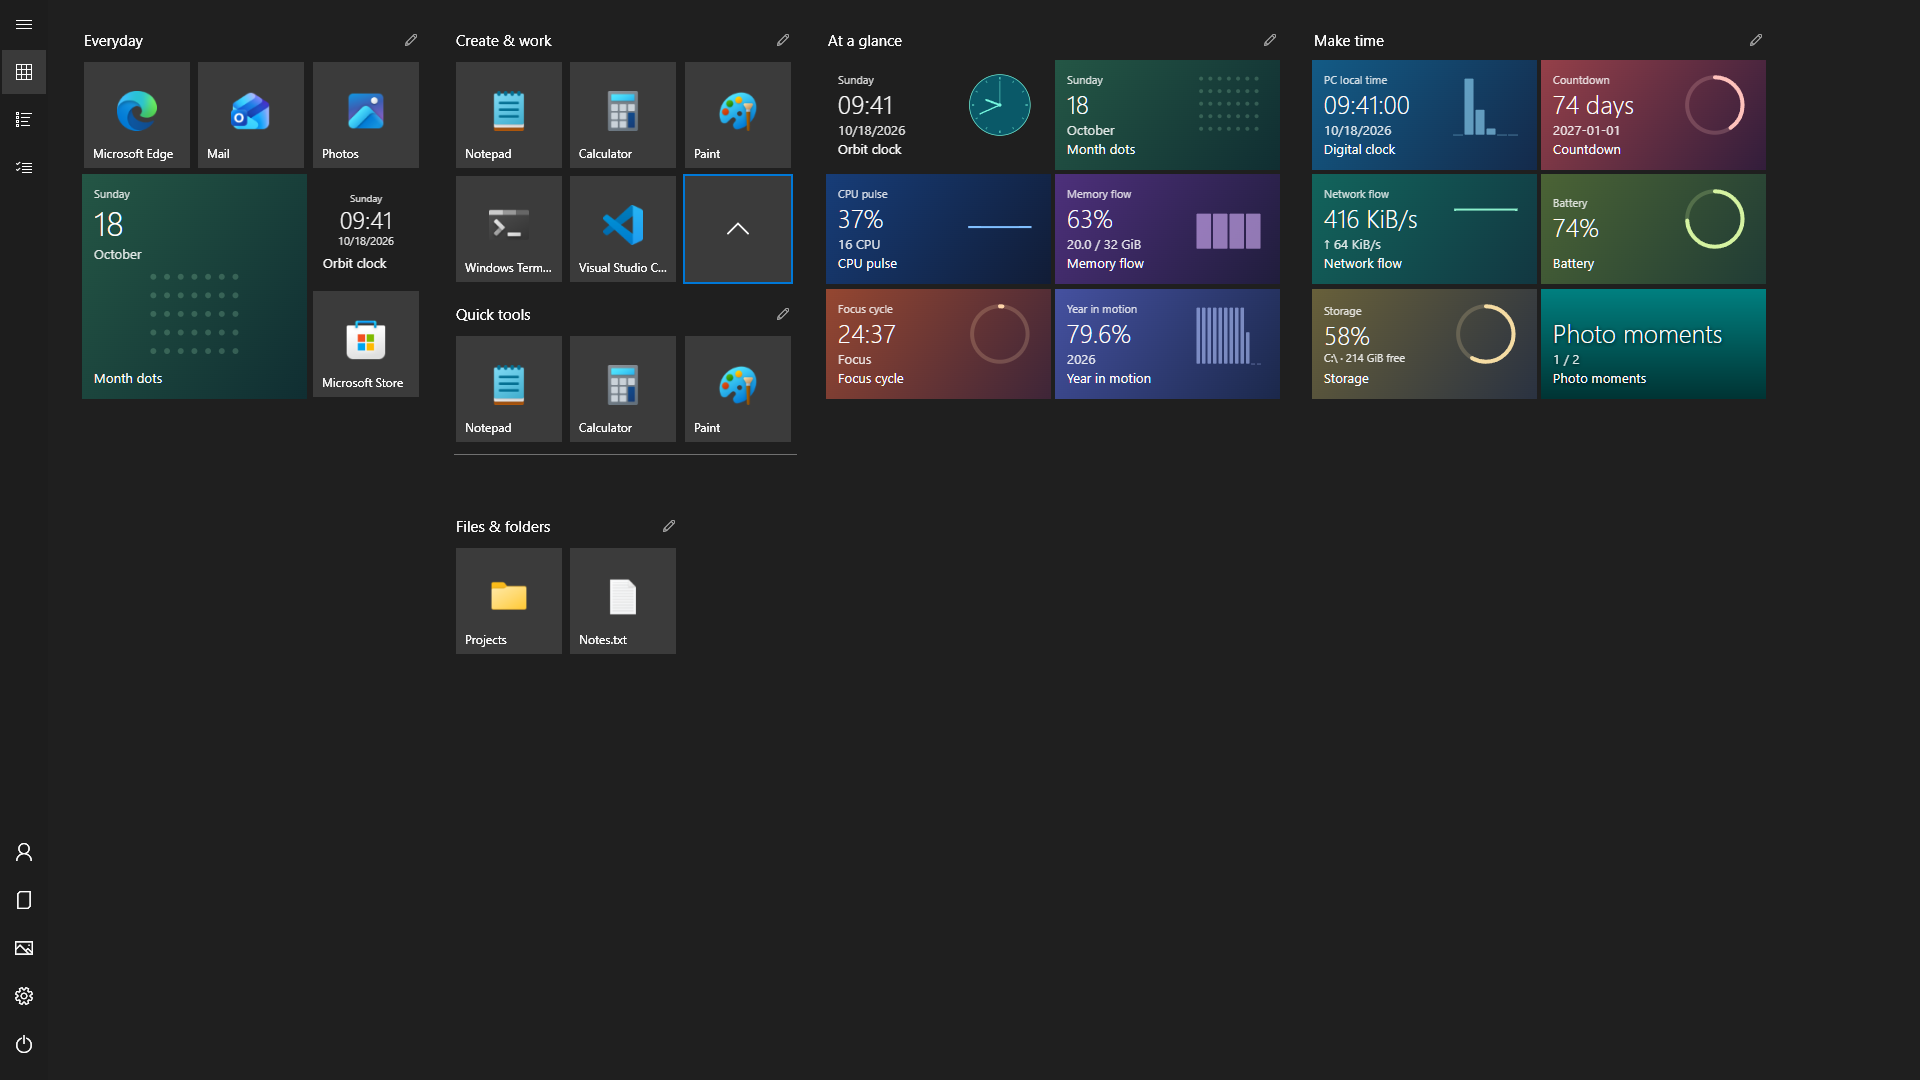Open the Mail tile
Viewport: 1920px width, 1080px height.
coord(251,115)
